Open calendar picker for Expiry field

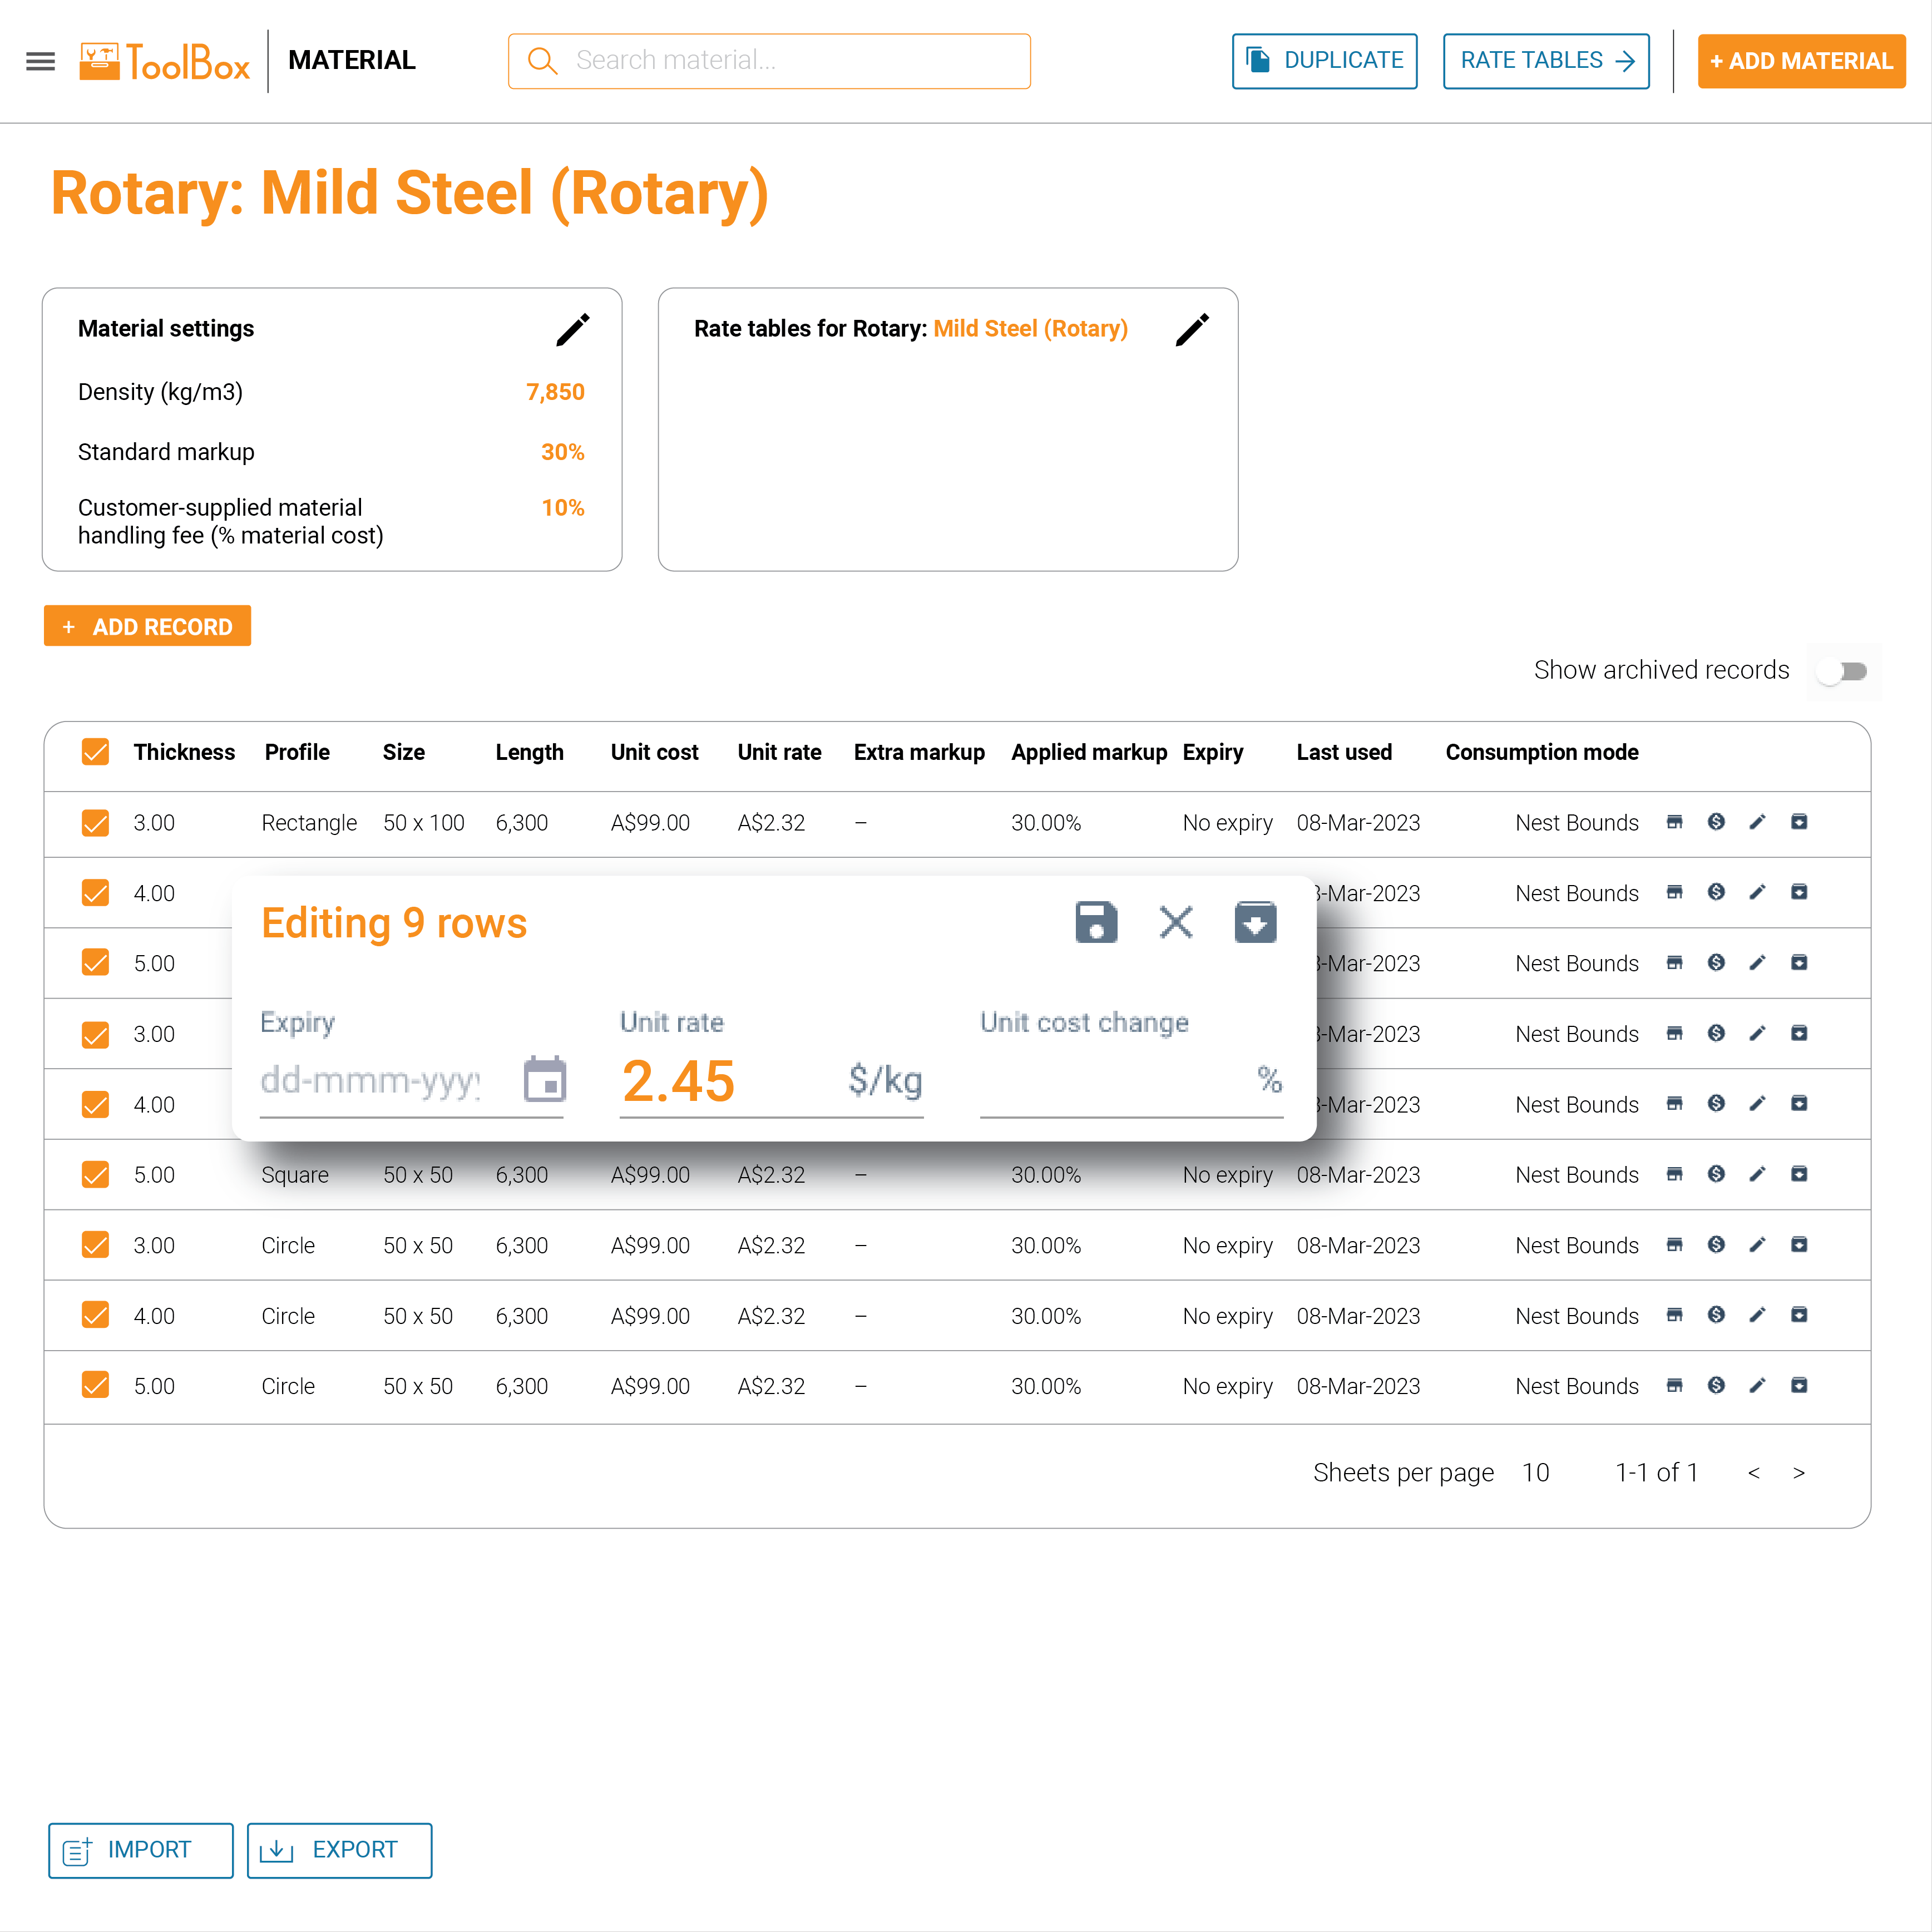click(x=545, y=1080)
